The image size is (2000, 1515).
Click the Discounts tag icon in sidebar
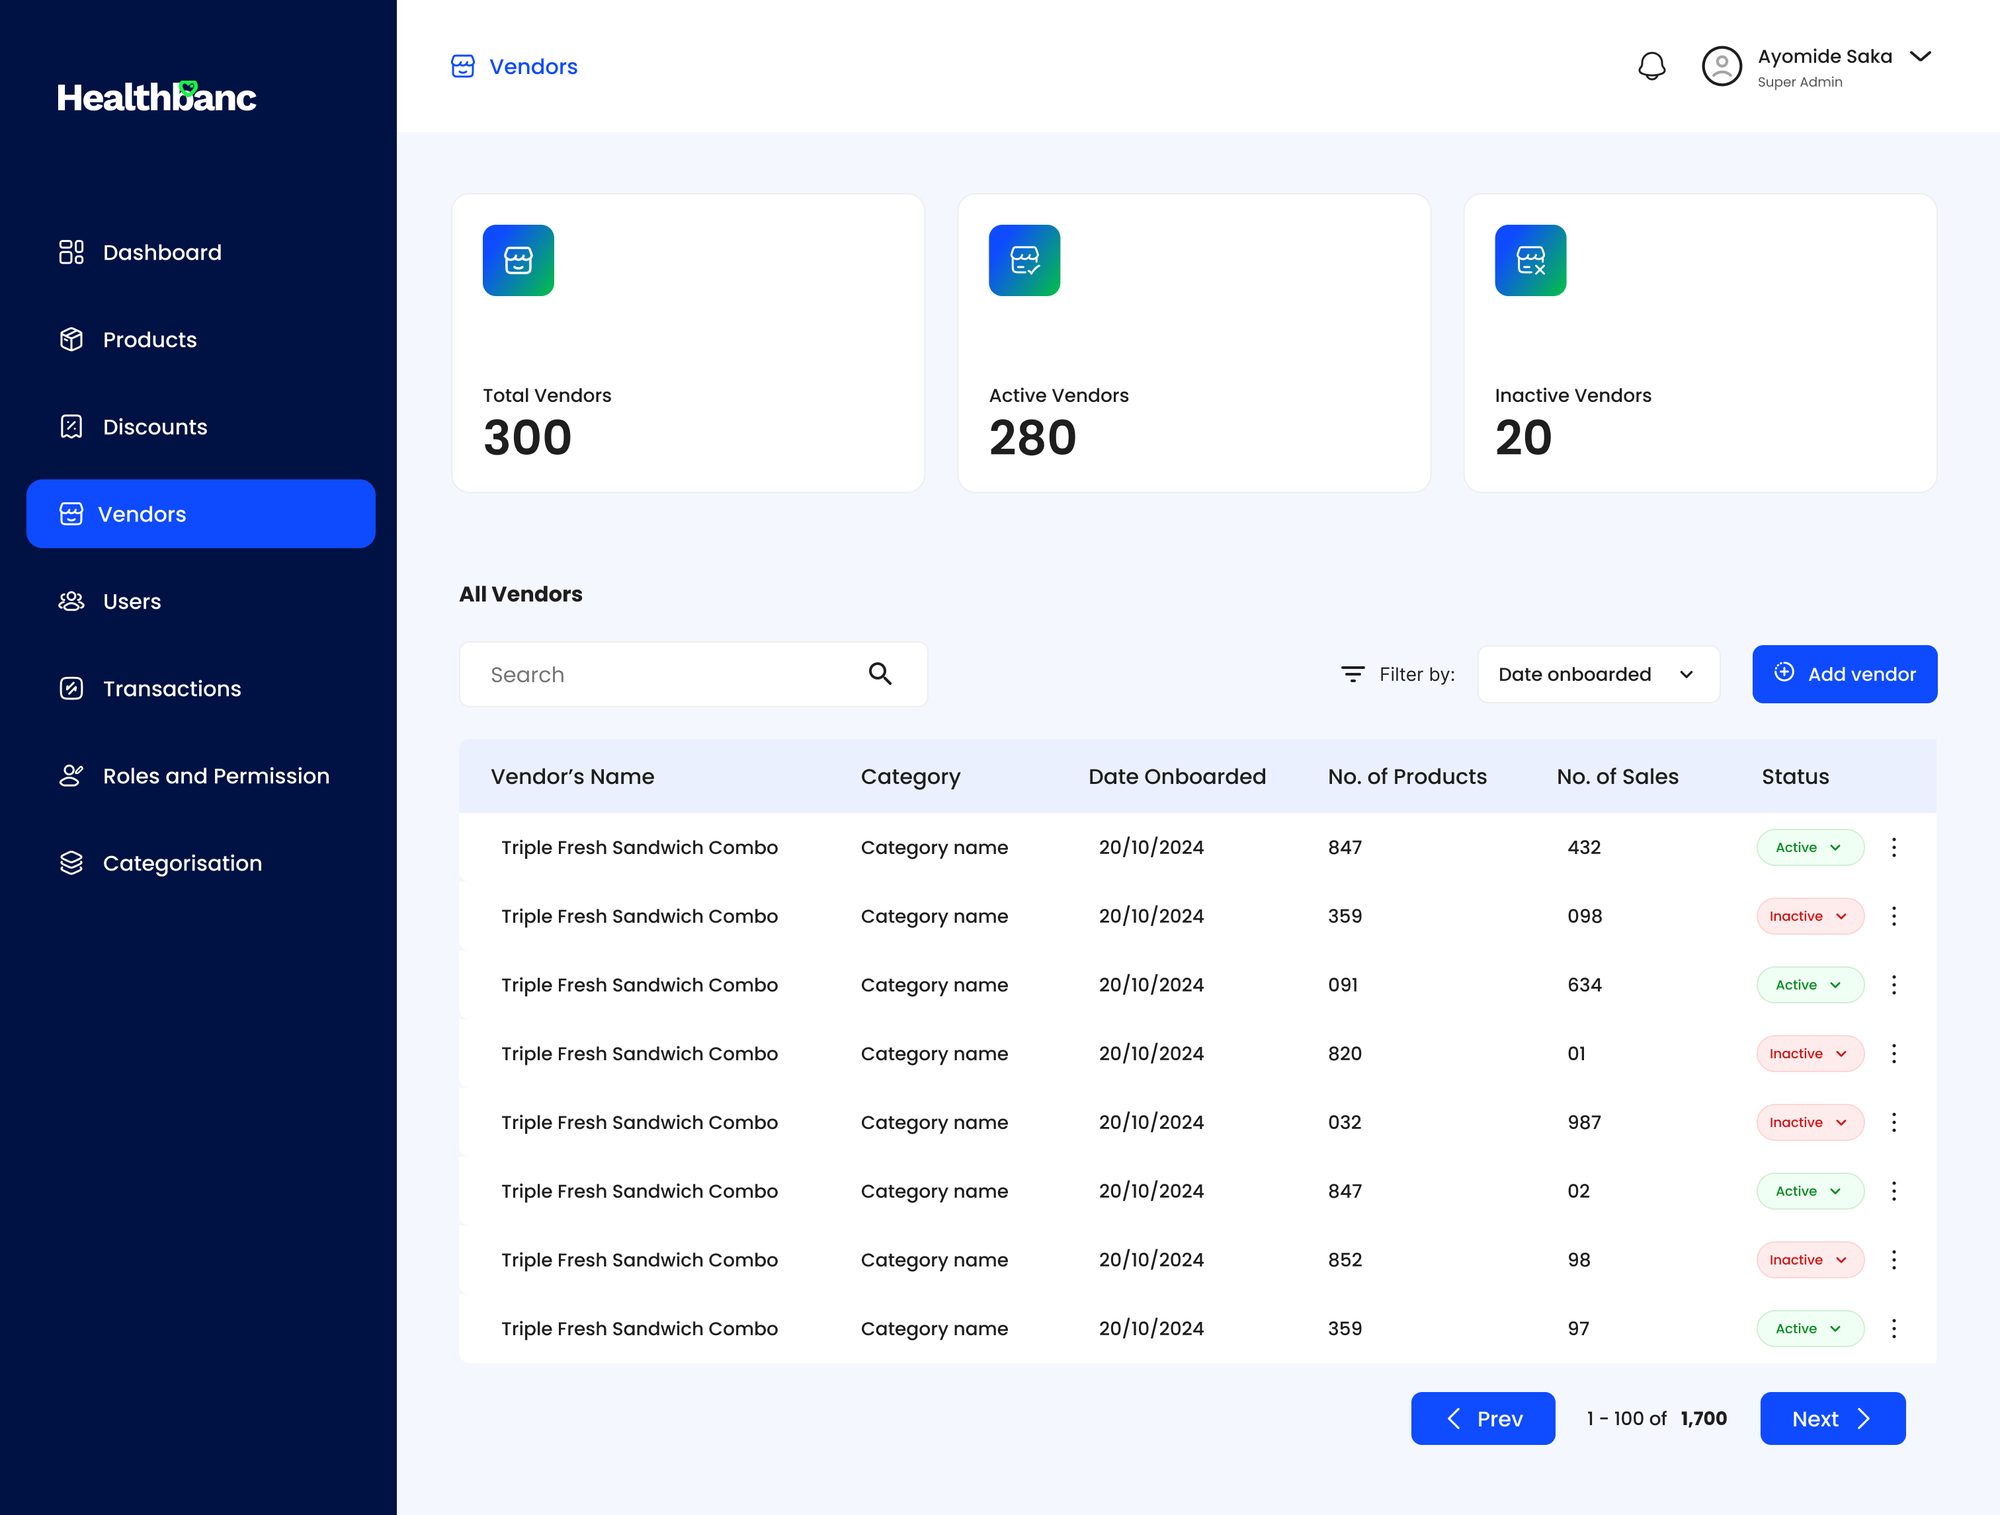71,427
